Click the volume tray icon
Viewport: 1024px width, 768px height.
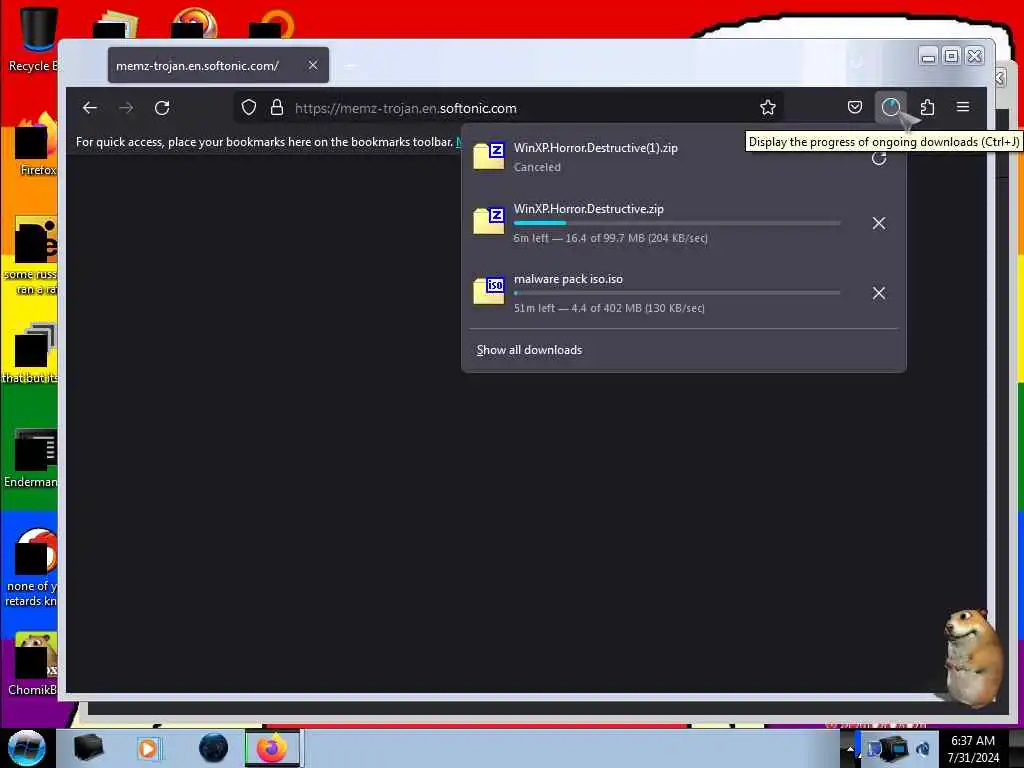pyautogui.click(x=923, y=749)
